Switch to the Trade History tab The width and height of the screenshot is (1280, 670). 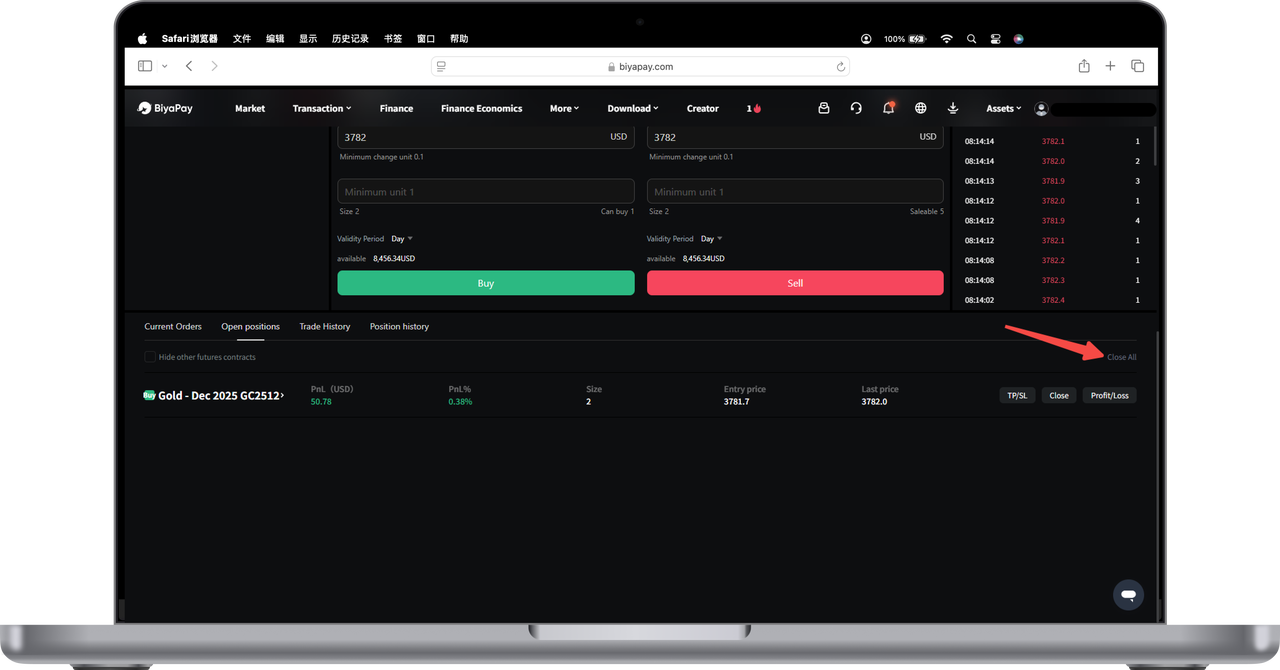(x=325, y=327)
